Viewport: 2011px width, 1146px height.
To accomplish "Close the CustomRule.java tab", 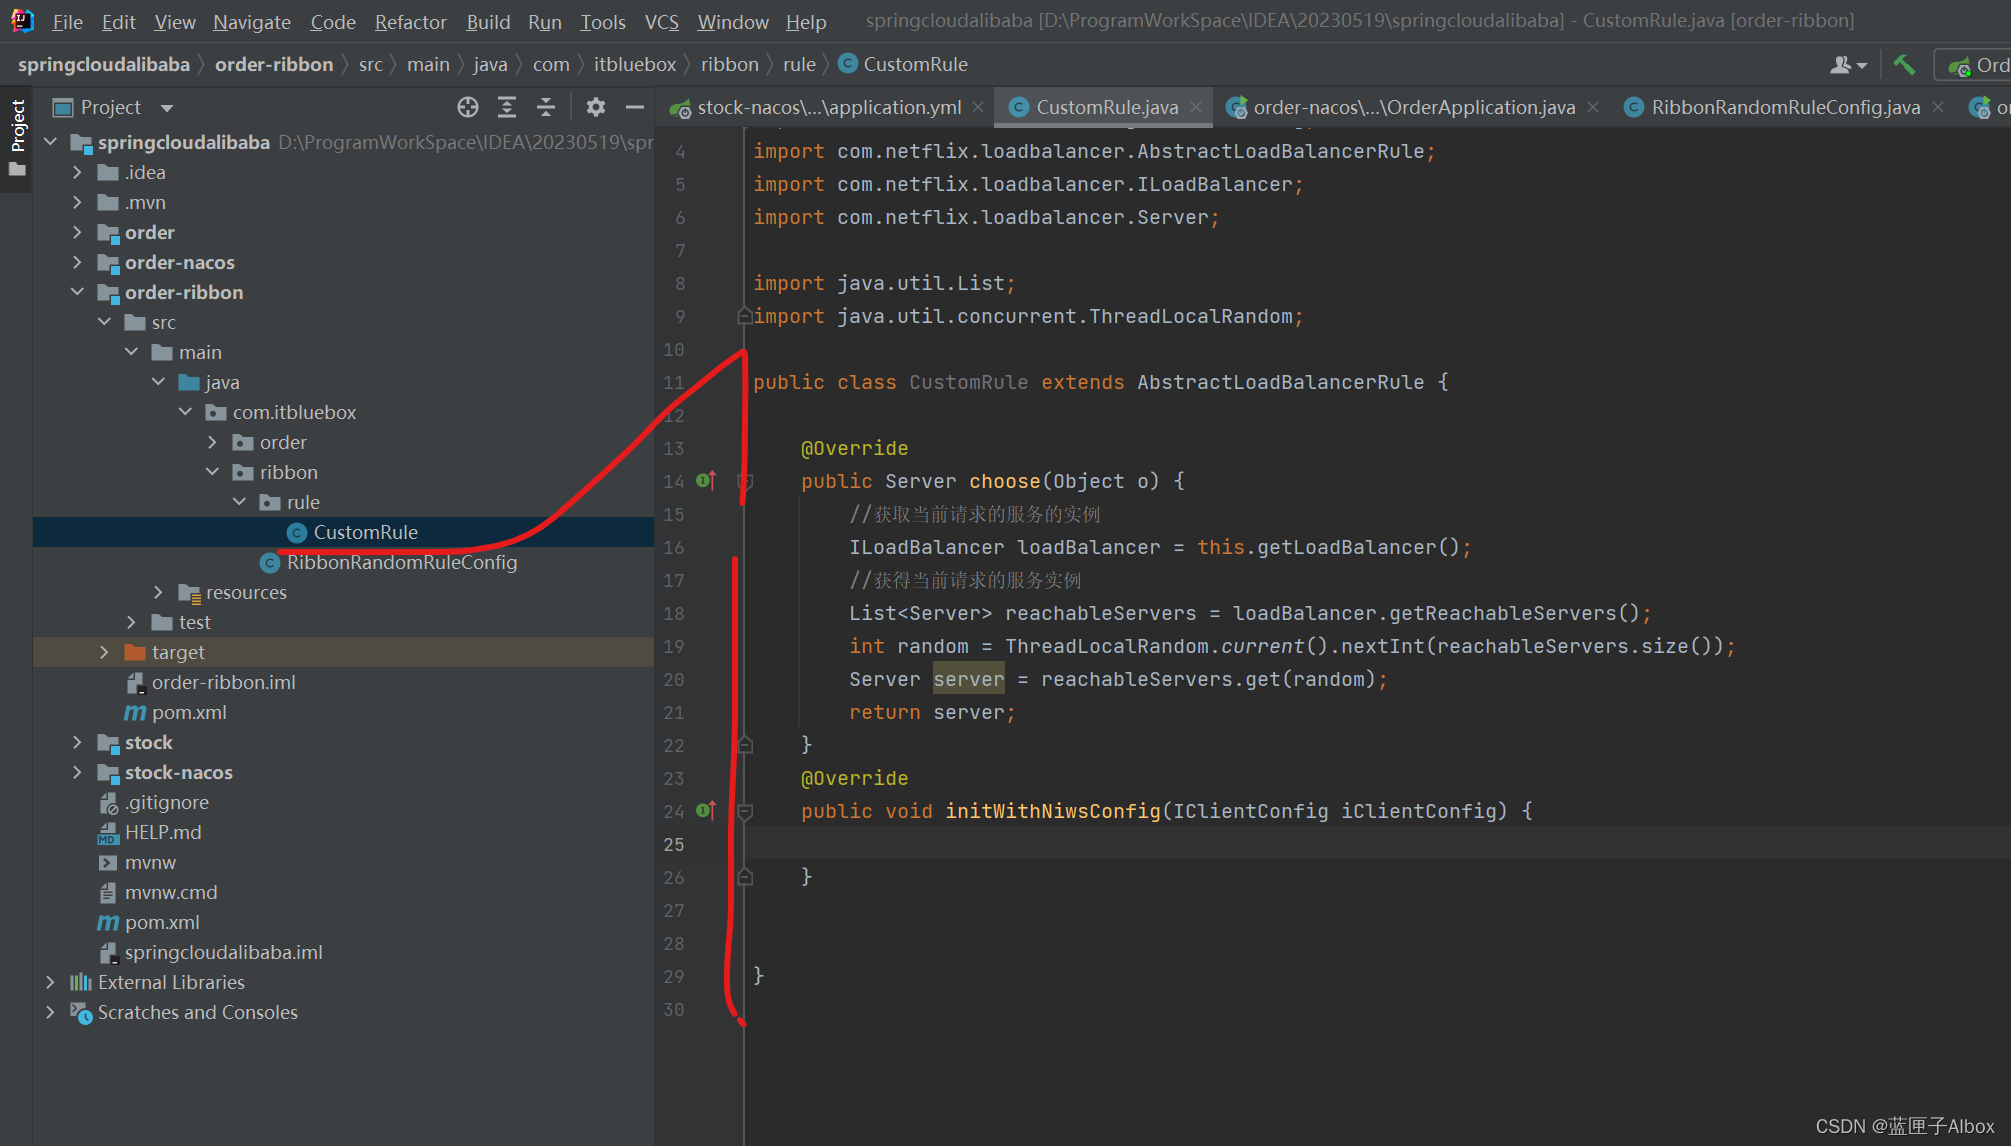I will tap(1196, 107).
